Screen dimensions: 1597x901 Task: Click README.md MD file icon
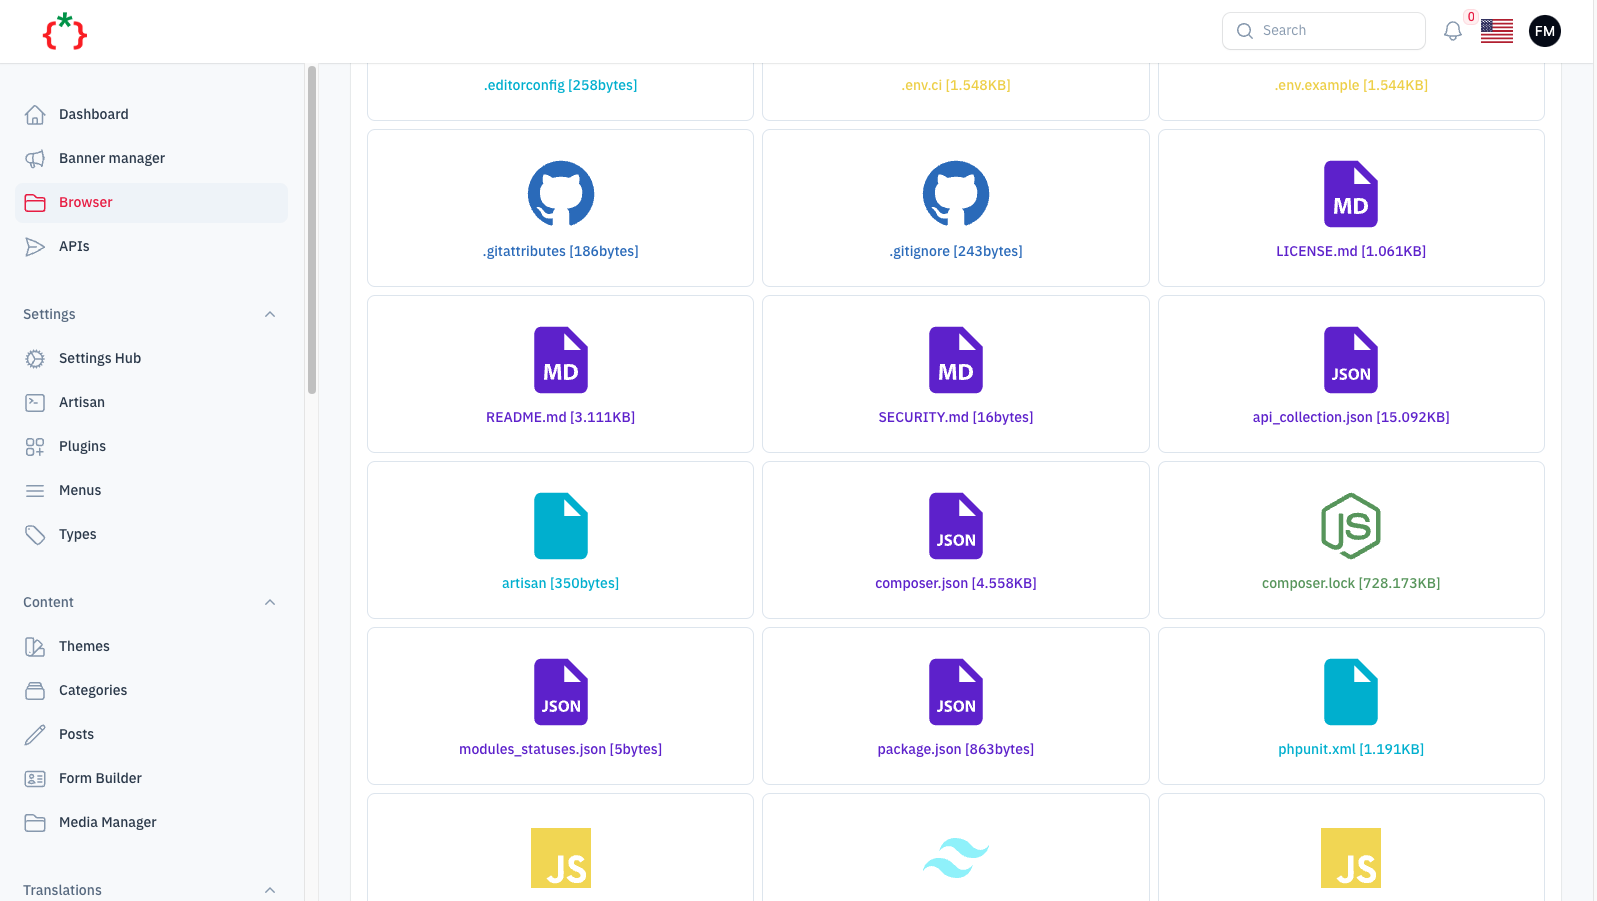click(561, 360)
